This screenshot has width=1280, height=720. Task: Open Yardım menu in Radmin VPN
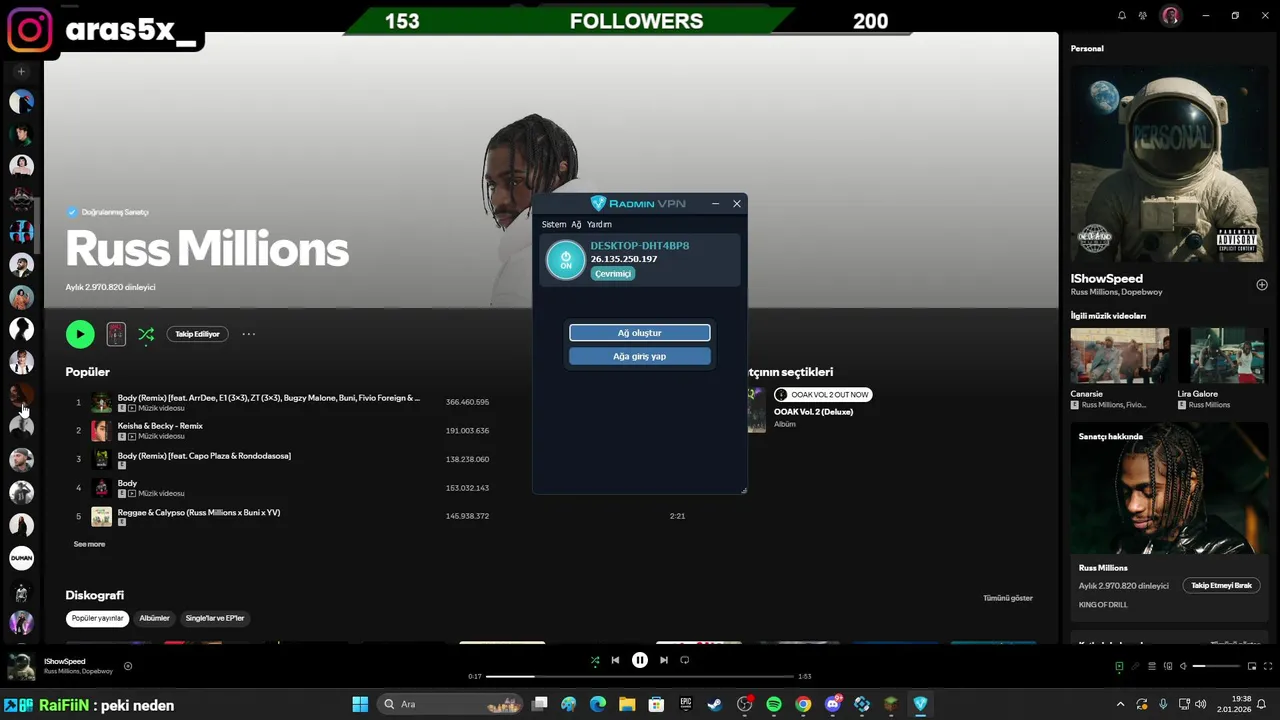[x=599, y=225]
